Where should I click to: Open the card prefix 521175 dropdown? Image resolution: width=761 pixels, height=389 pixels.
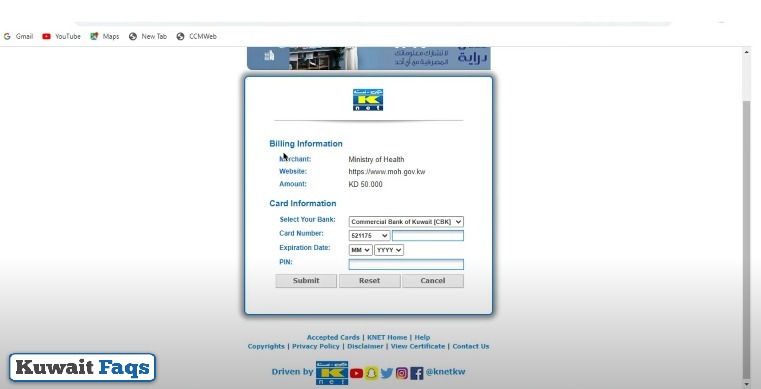pos(369,236)
